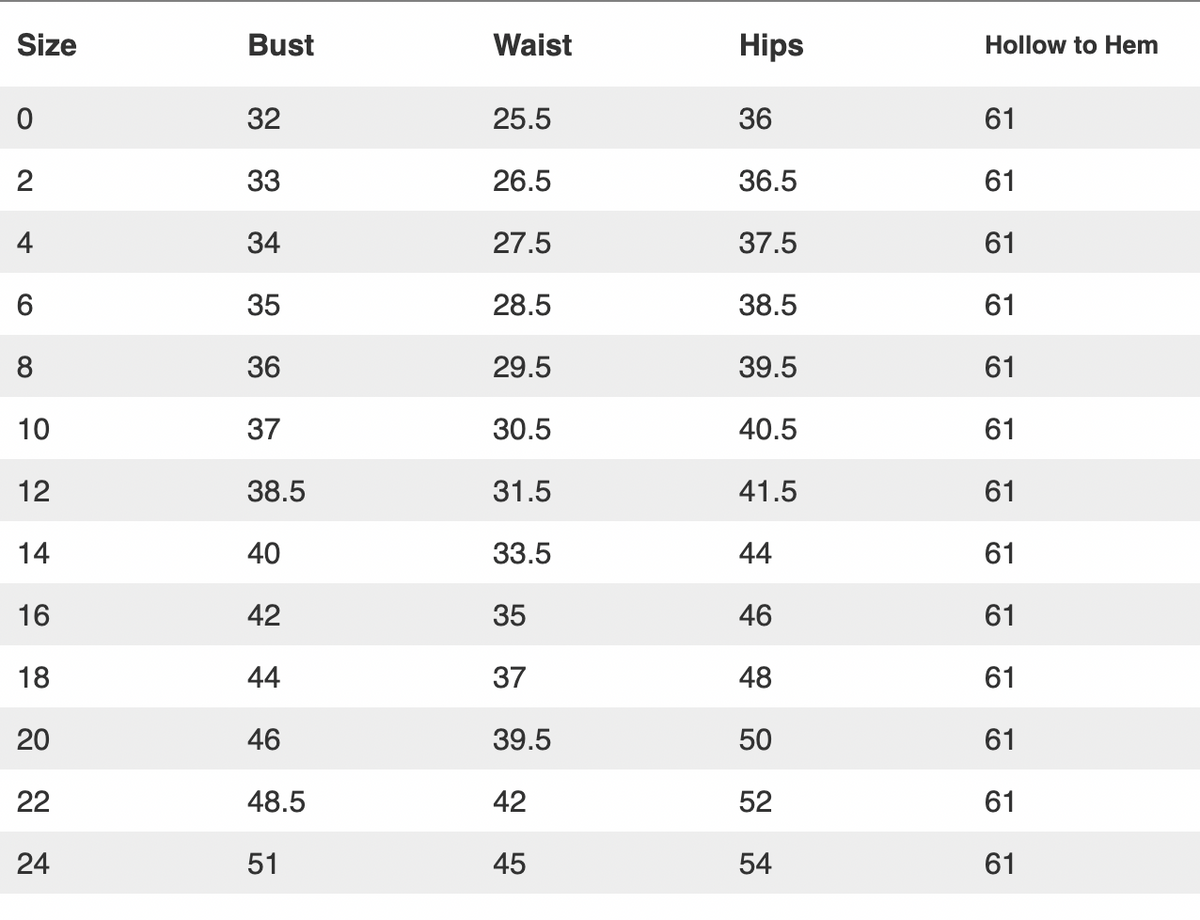Select the size 12 row label

33,491
